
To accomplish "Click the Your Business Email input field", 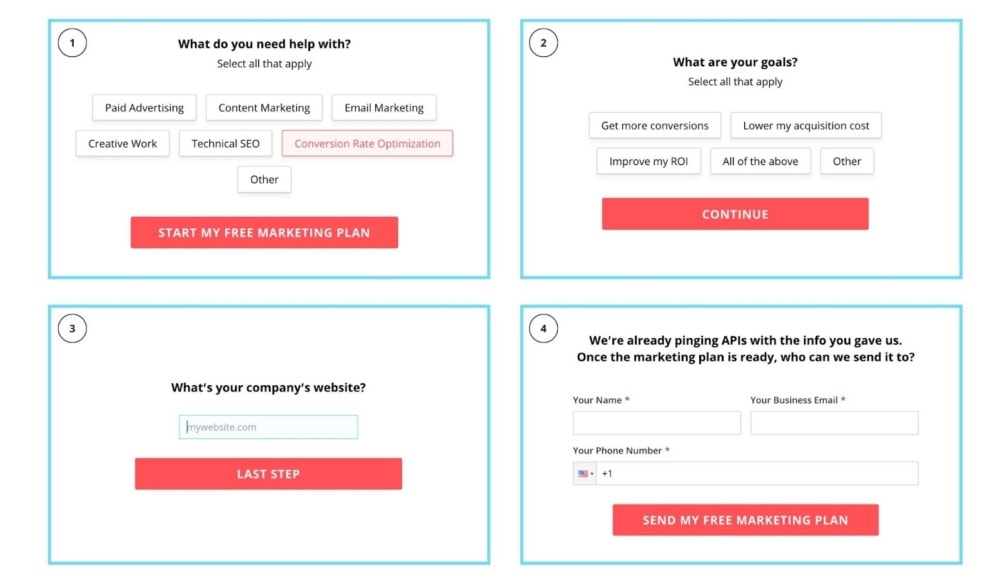I will 834,422.
